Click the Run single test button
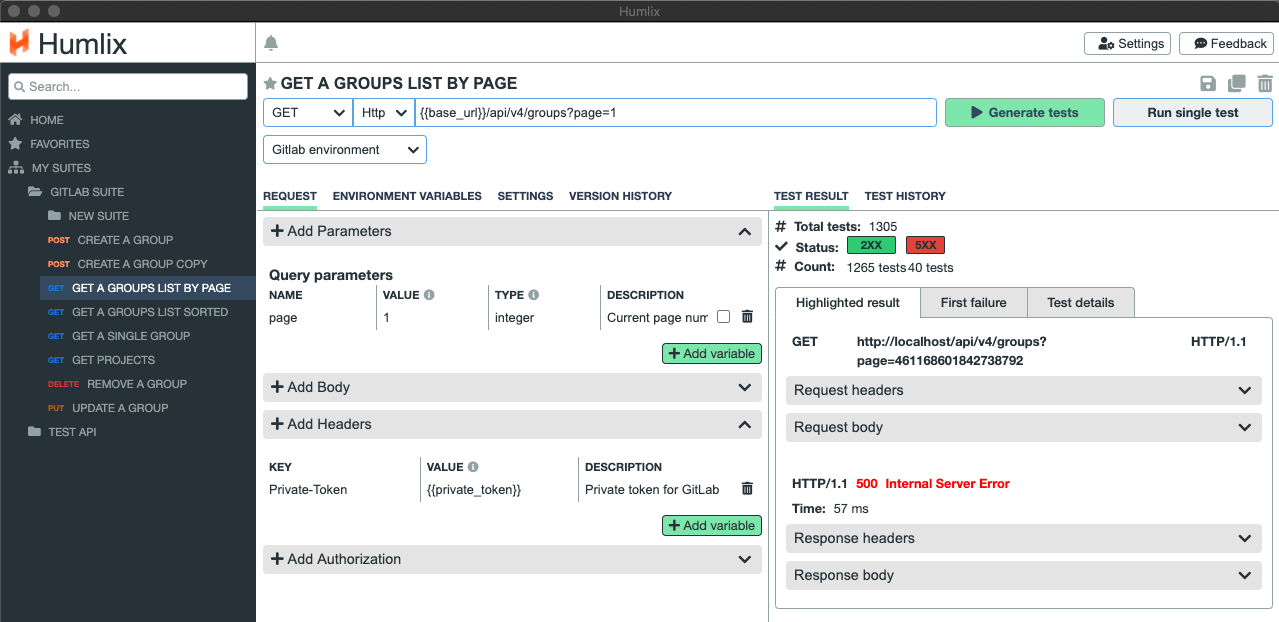Image resolution: width=1279 pixels, height=622 pixels. [x=1192, y=113]
